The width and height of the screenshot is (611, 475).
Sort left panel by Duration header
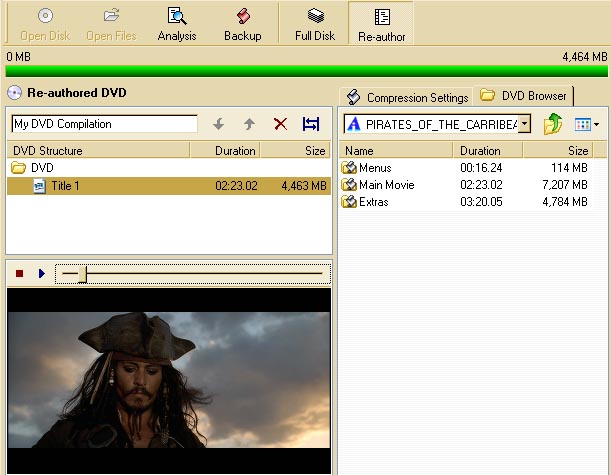click(225, 150)
